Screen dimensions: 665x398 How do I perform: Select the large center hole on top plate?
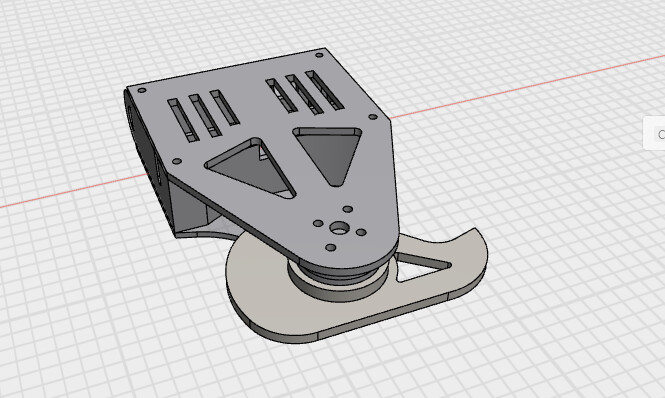(338, 228)
